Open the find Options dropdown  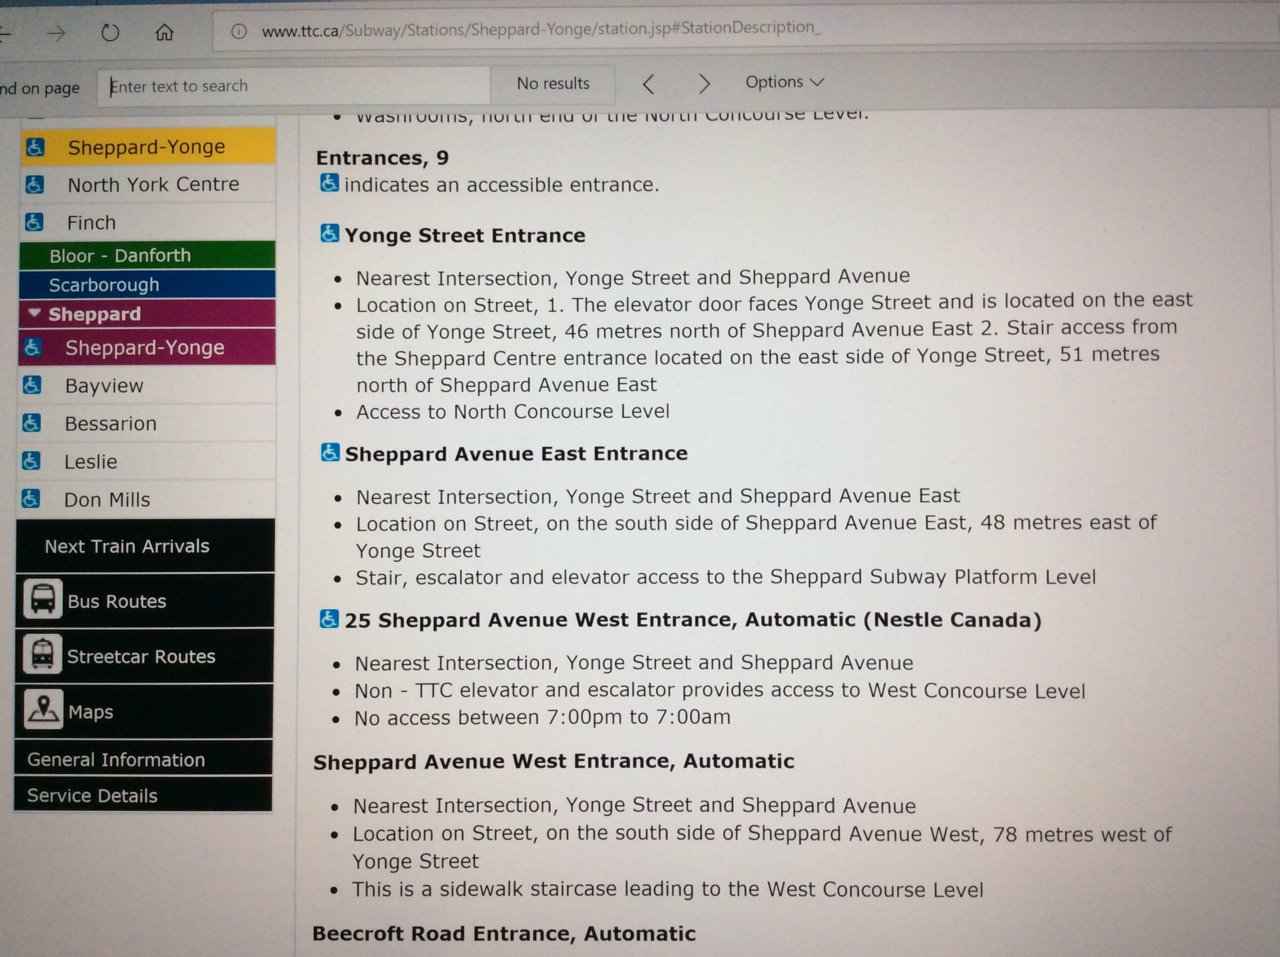click(784, 82)
